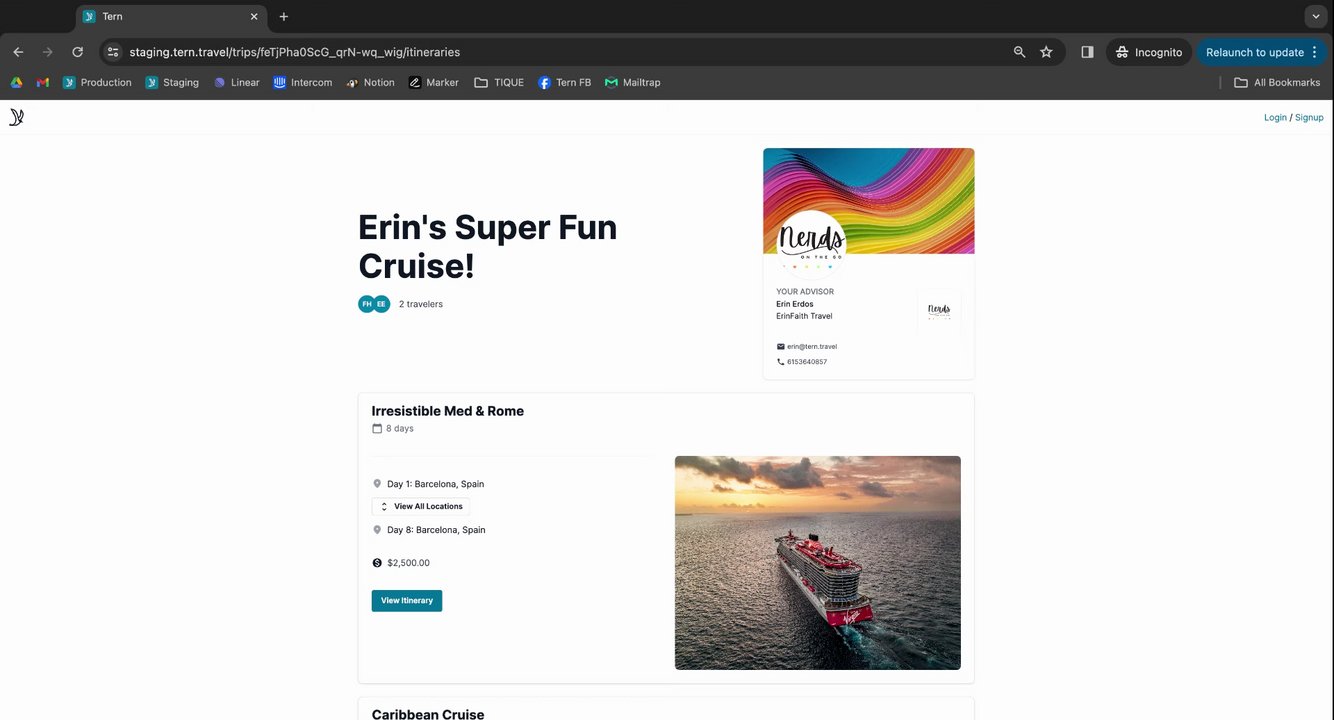
Task: Click the Tern bird logo in page header
Action: pyautogui.click(x=16, y=117)
